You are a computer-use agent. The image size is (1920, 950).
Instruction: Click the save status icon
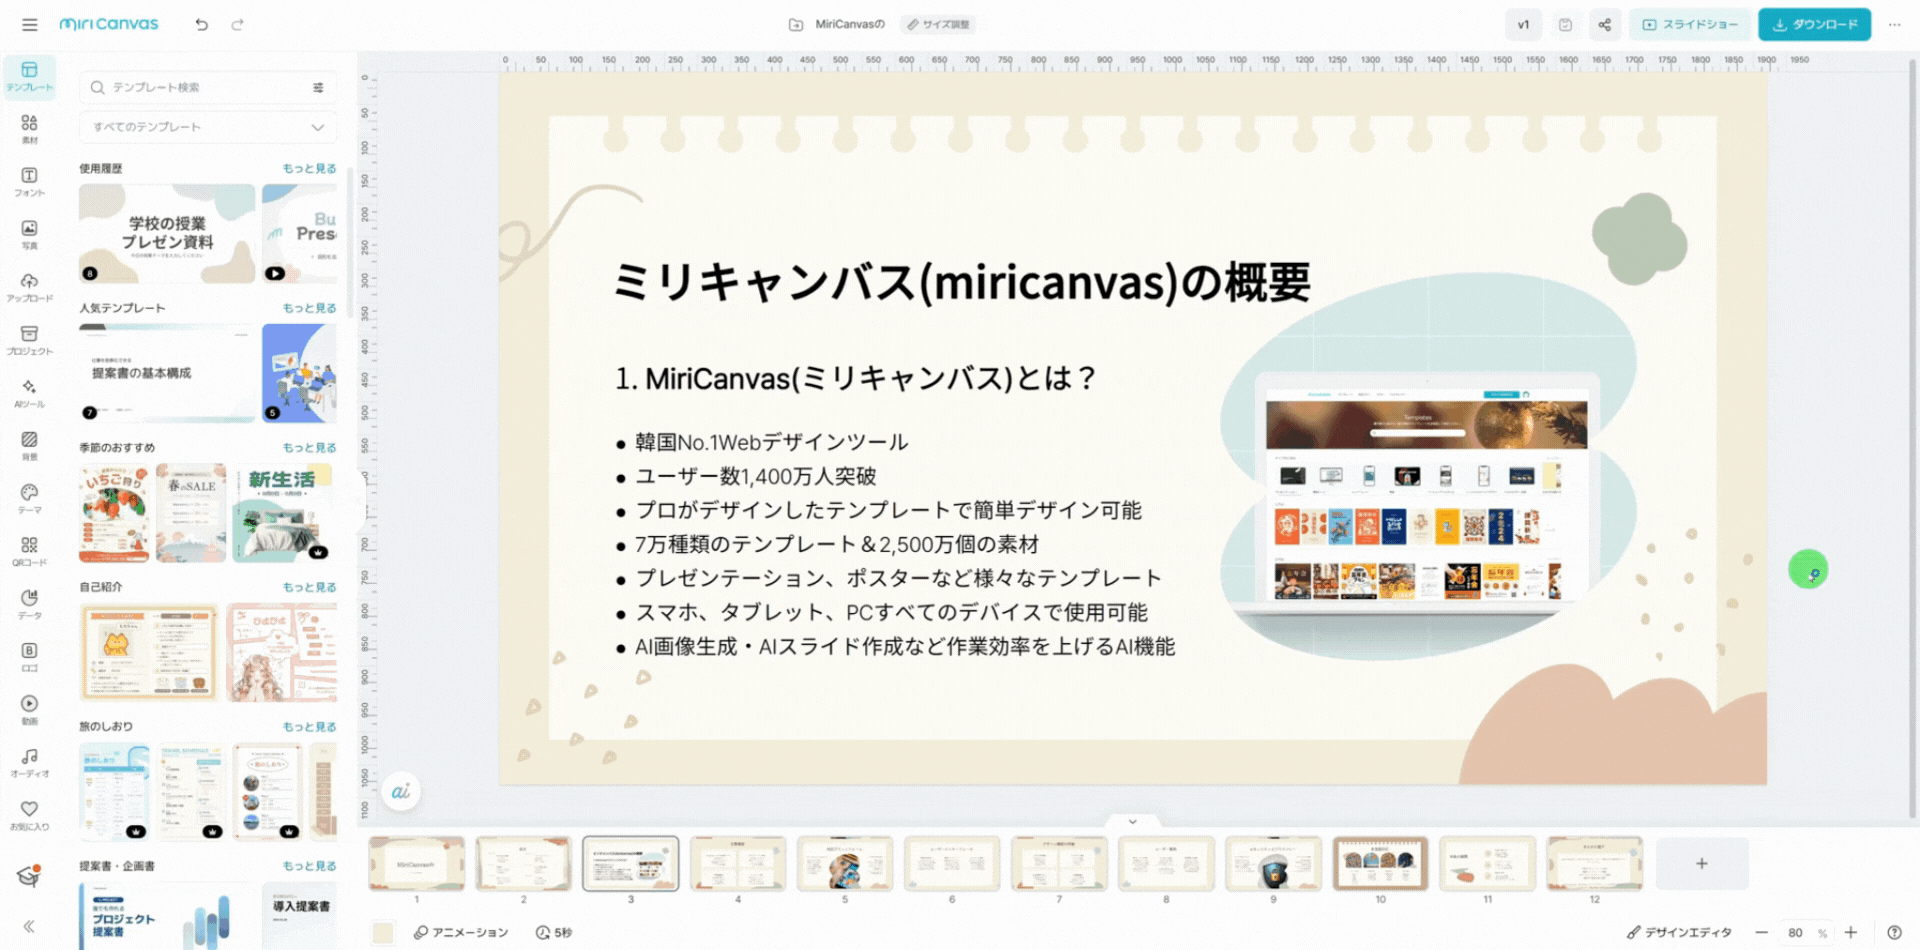click(x=1565, y=25)
